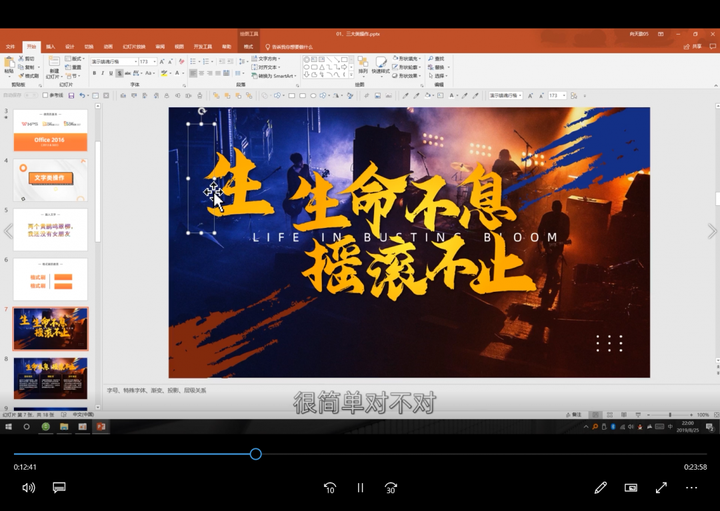720x511 pixels.
Task: Click the video seek bar handle
Action: tap(256, 454)
